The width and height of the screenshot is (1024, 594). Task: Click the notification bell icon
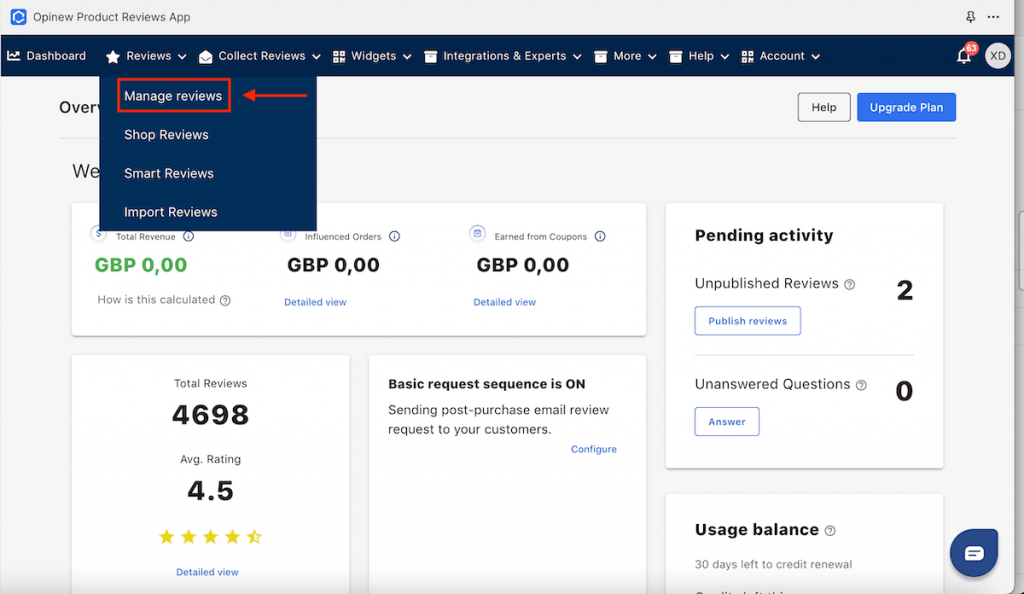[x=964, y=57]
